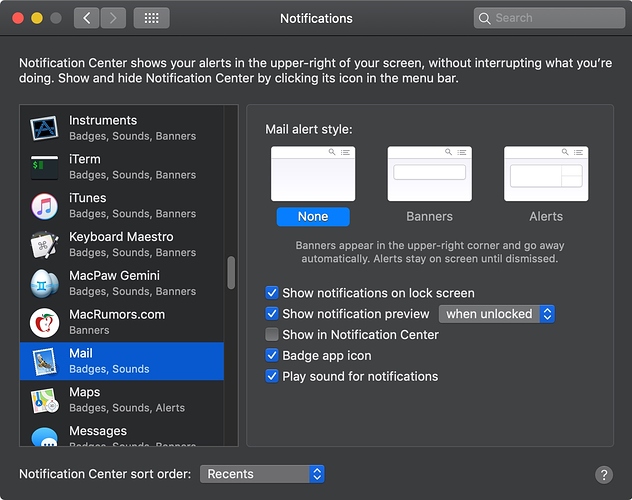Disable Play sound for notifications
Image resolution: width=632 pixels, height=500 pixels.
(x=272, y=376)
